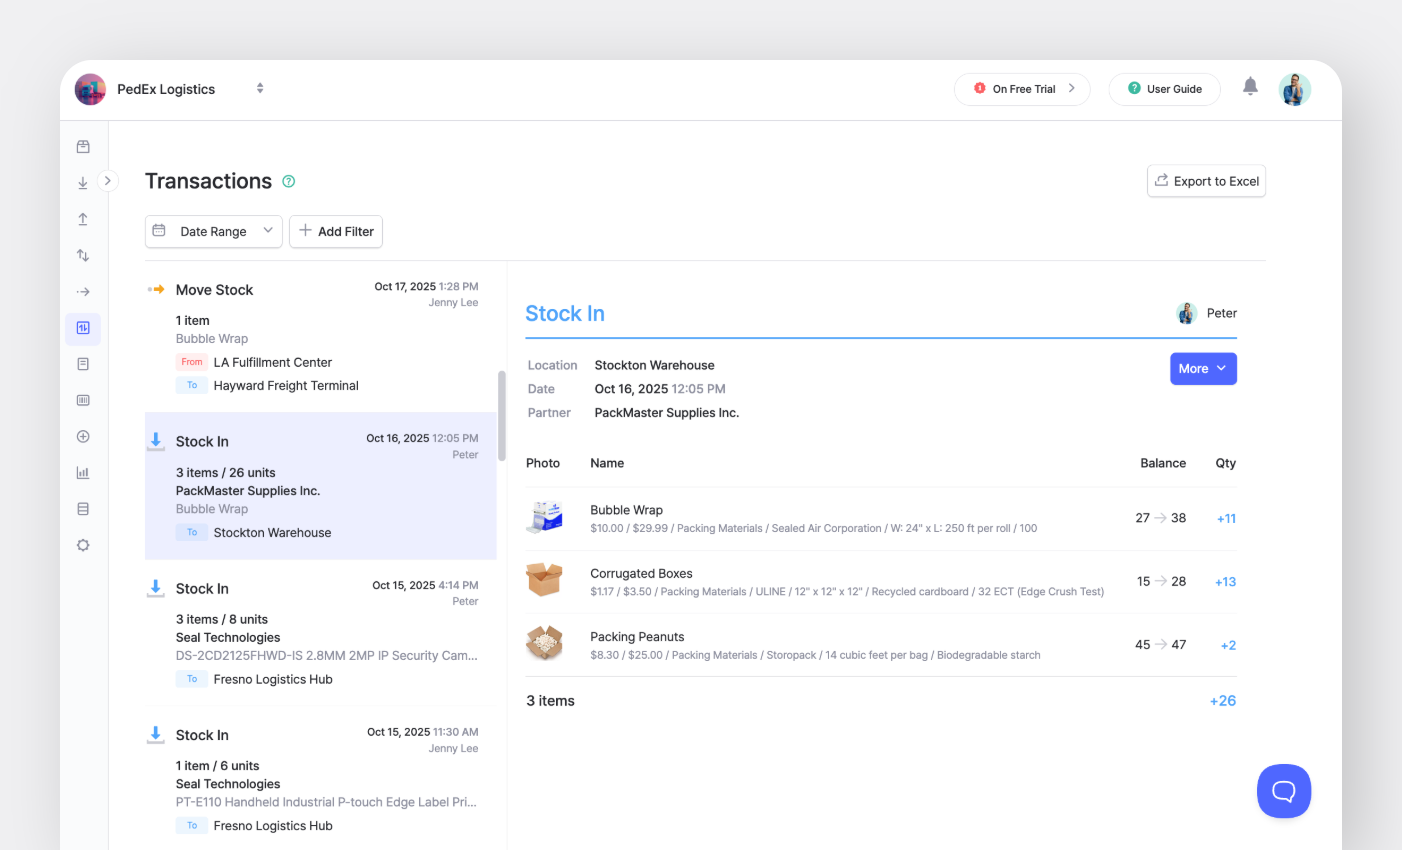Click the Corrugated Boxes product thumbnail
This screenshot has width=1402, height=850.
coord(544,580)
